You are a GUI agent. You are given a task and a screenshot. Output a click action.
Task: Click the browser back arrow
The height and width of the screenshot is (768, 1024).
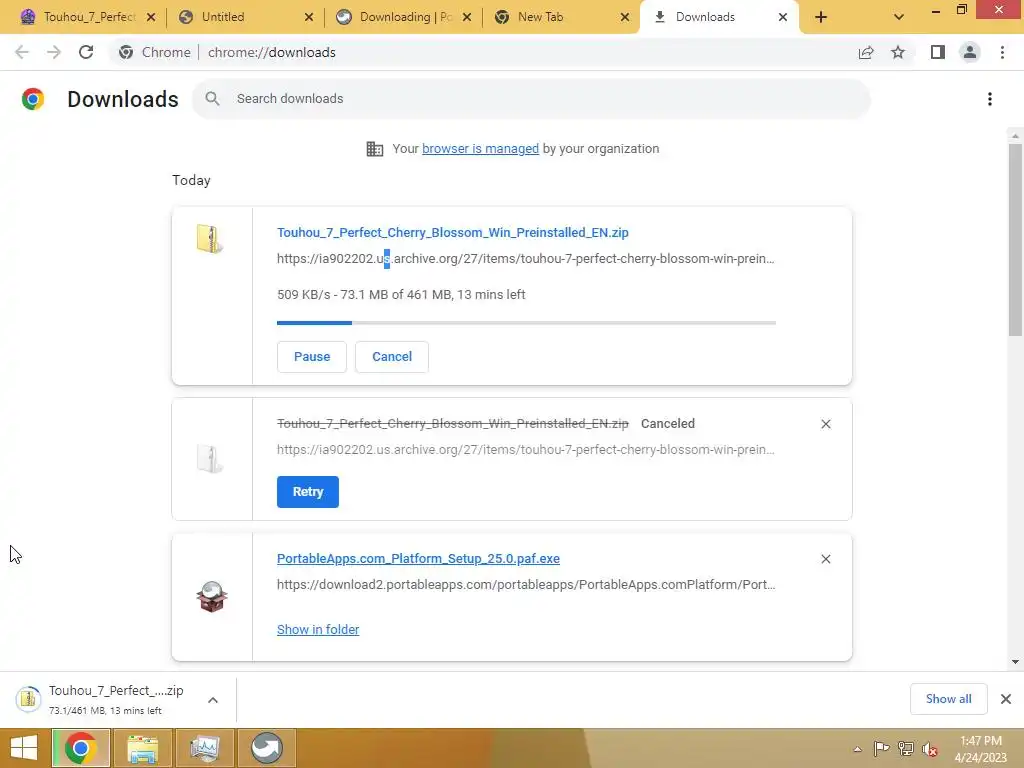[x=22, y=52]
